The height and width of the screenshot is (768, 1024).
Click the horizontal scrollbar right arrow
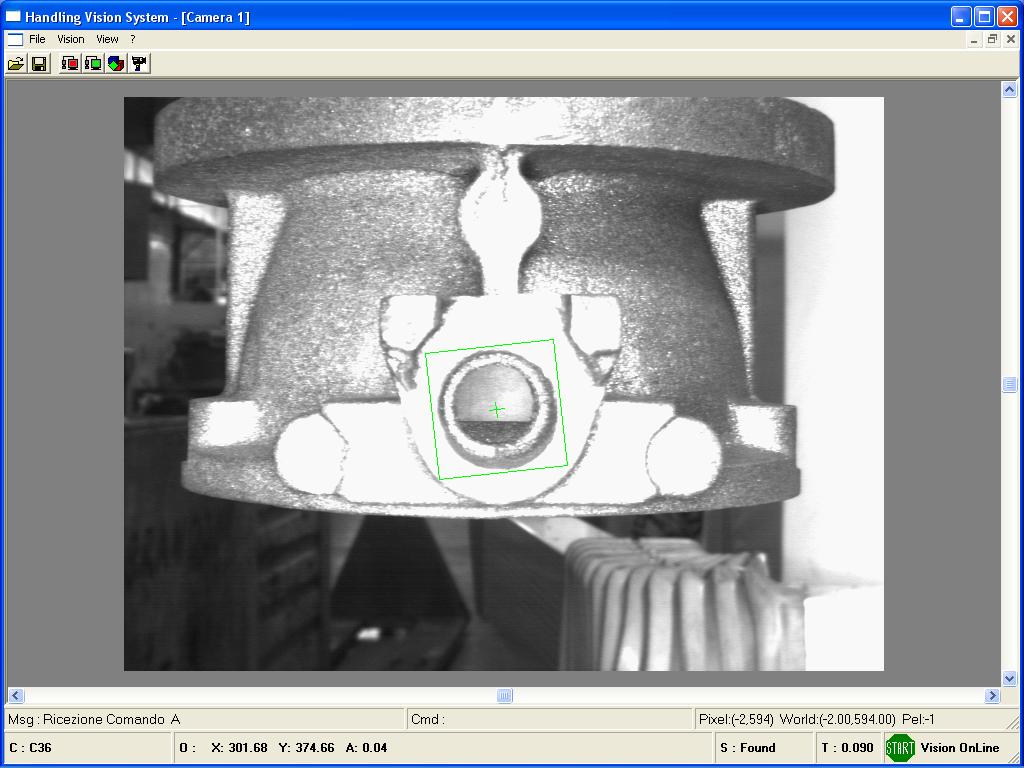point(992,696)
